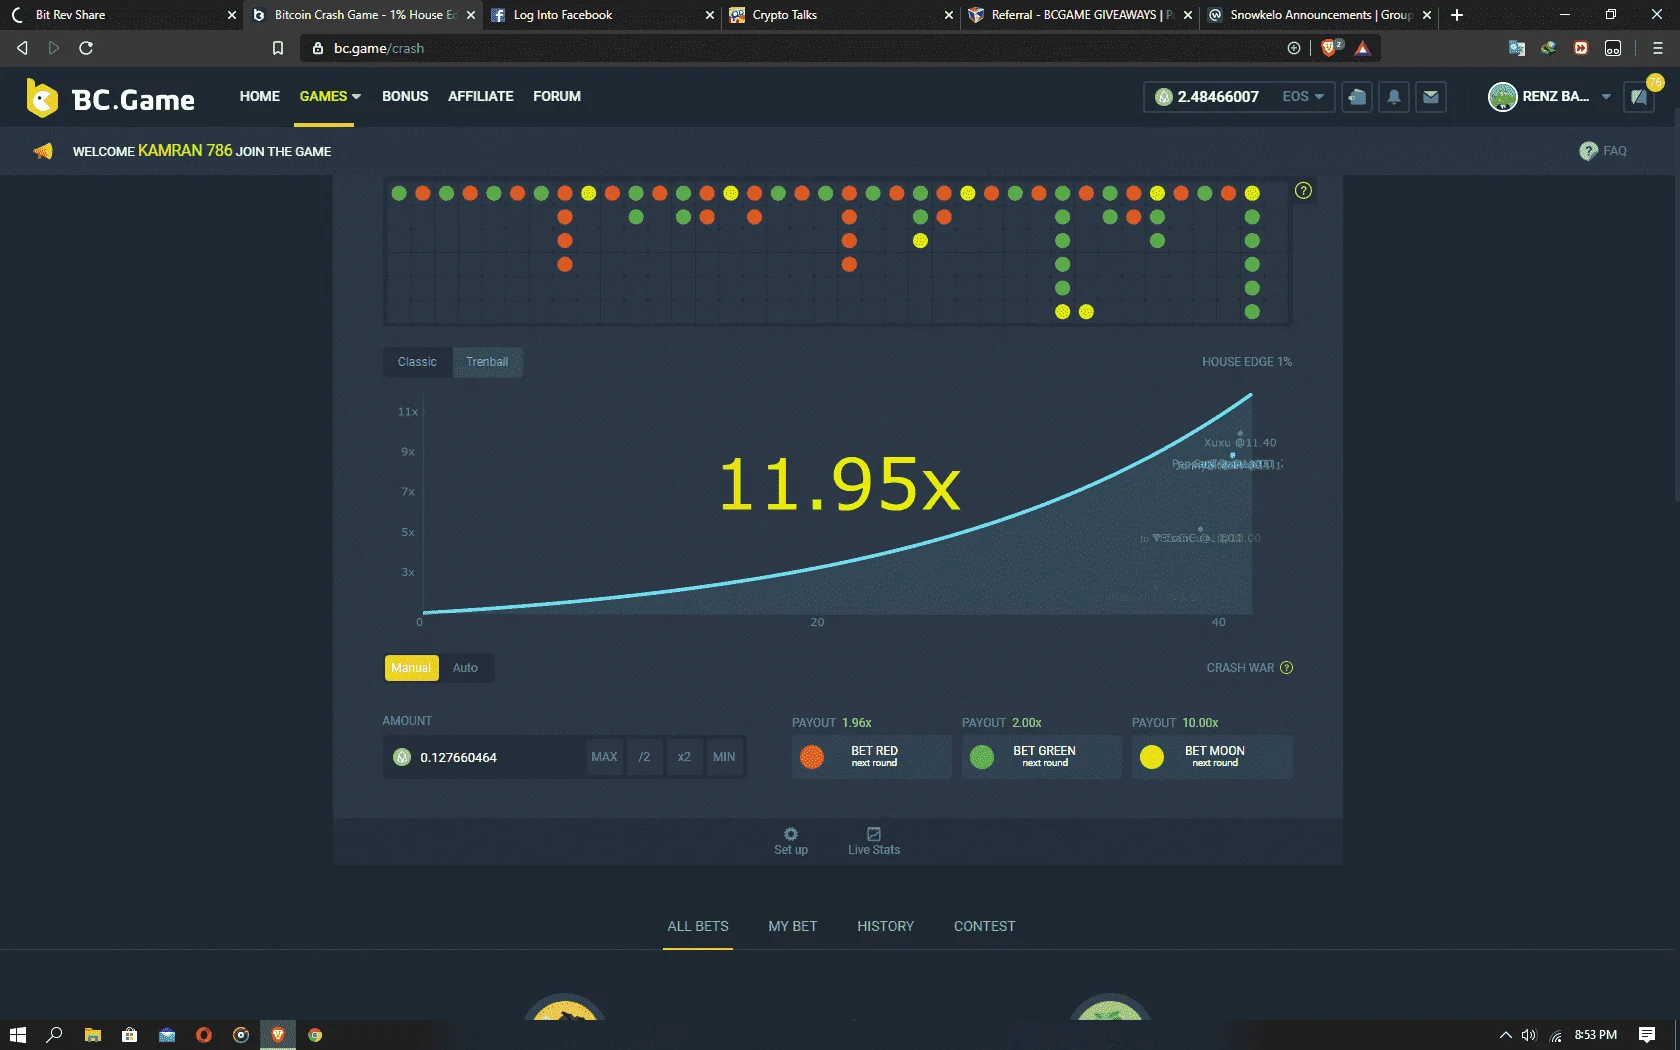Click the 2.48466007 balance value

pyautogui.click(x=1218, y=97)
